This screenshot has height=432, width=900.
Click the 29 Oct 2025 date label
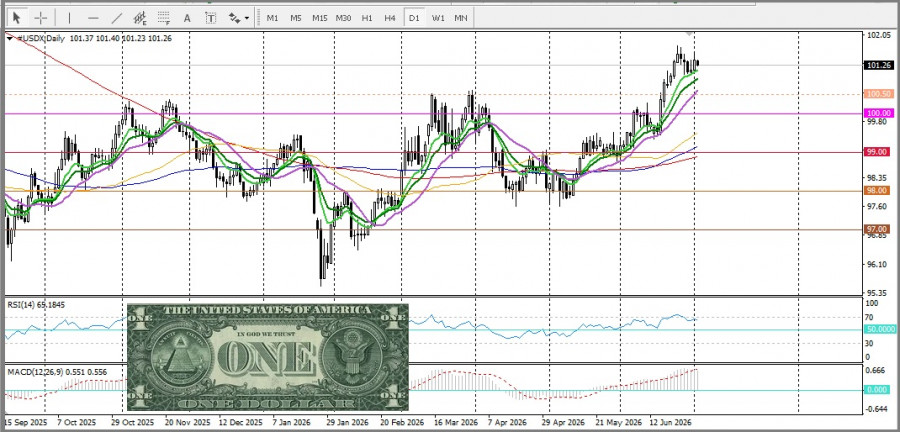tap(132, 421)
